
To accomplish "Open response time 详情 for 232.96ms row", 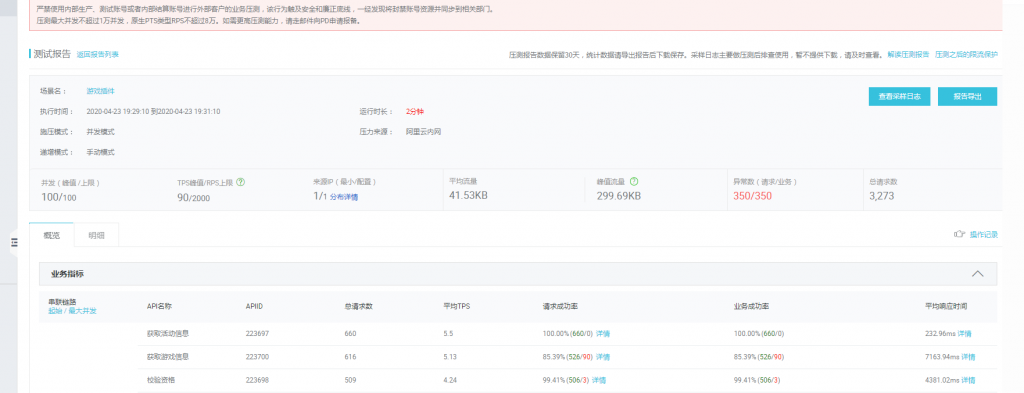I will point(964,334).
